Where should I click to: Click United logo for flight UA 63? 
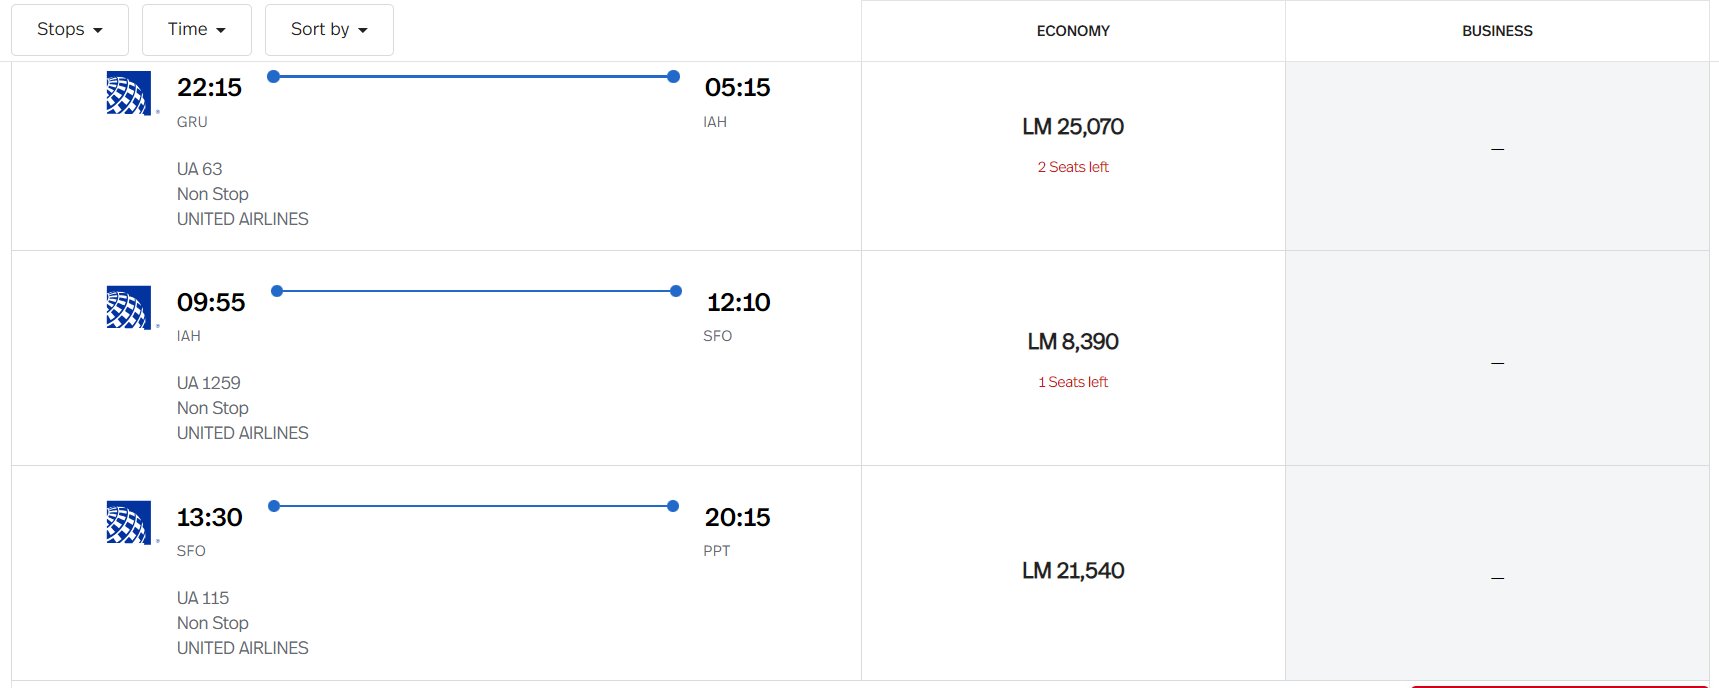point(129,93)
